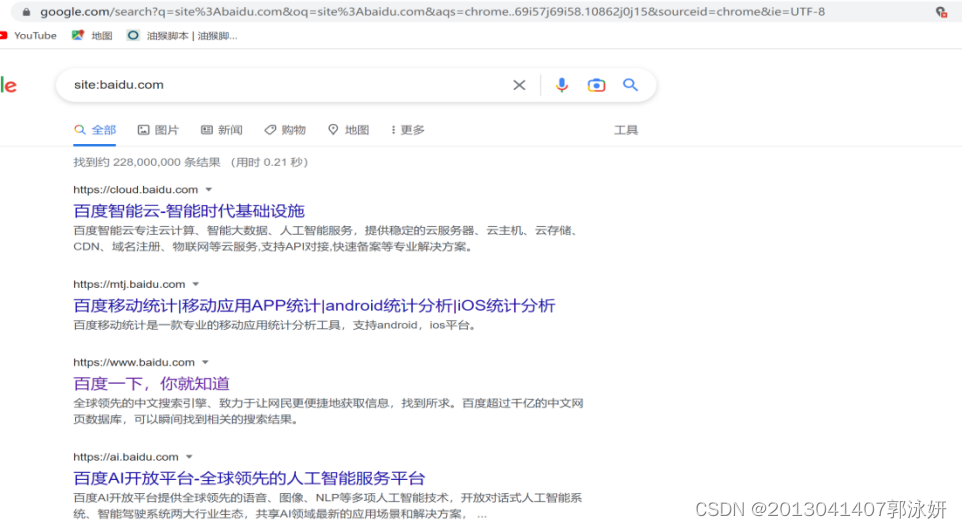Click the https://mtj.baidu.com URL text

[x=129, y=284]
